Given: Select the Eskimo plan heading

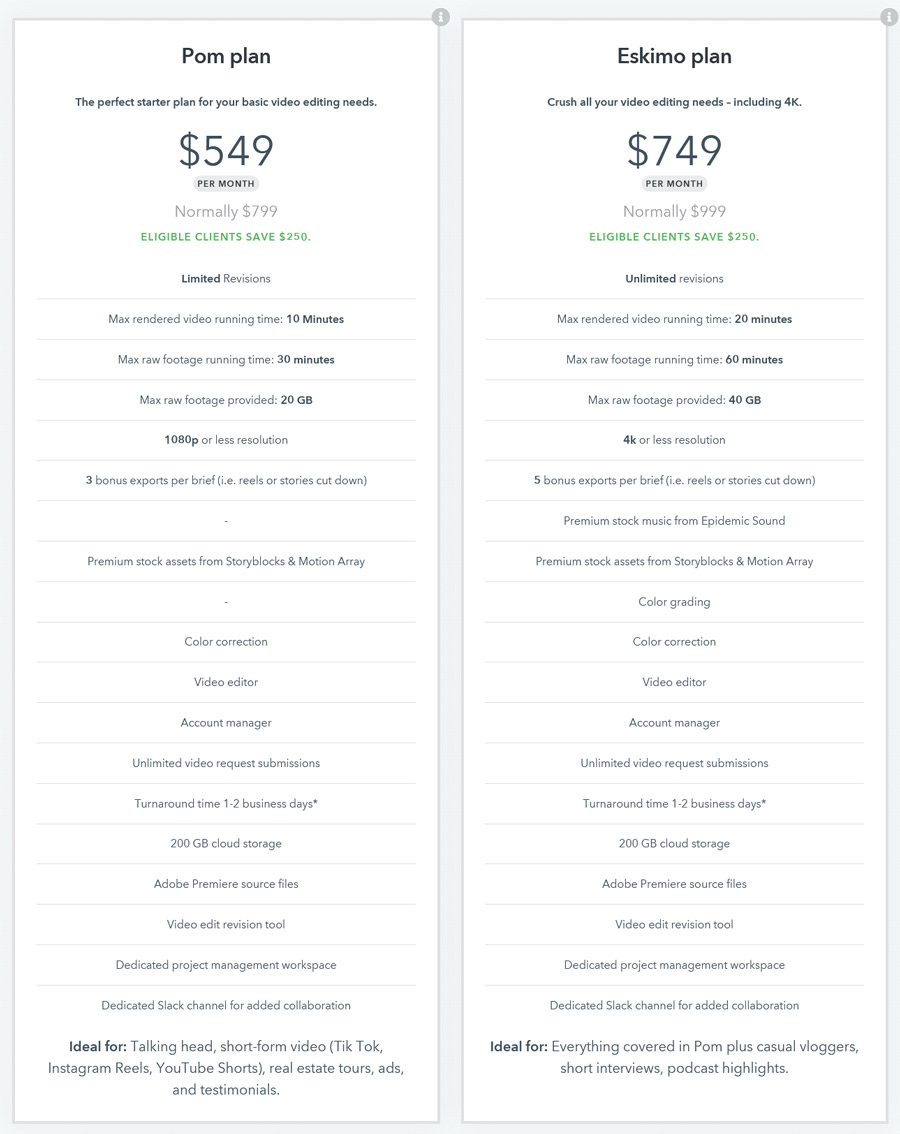Looking at the screenshot, I should tap(674, 56).
